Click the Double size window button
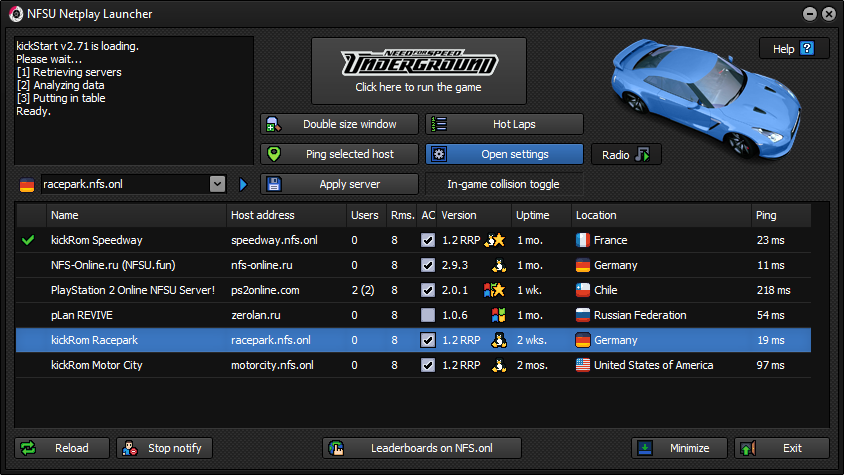The image size is (844, 475). click(x=340, y=124)
